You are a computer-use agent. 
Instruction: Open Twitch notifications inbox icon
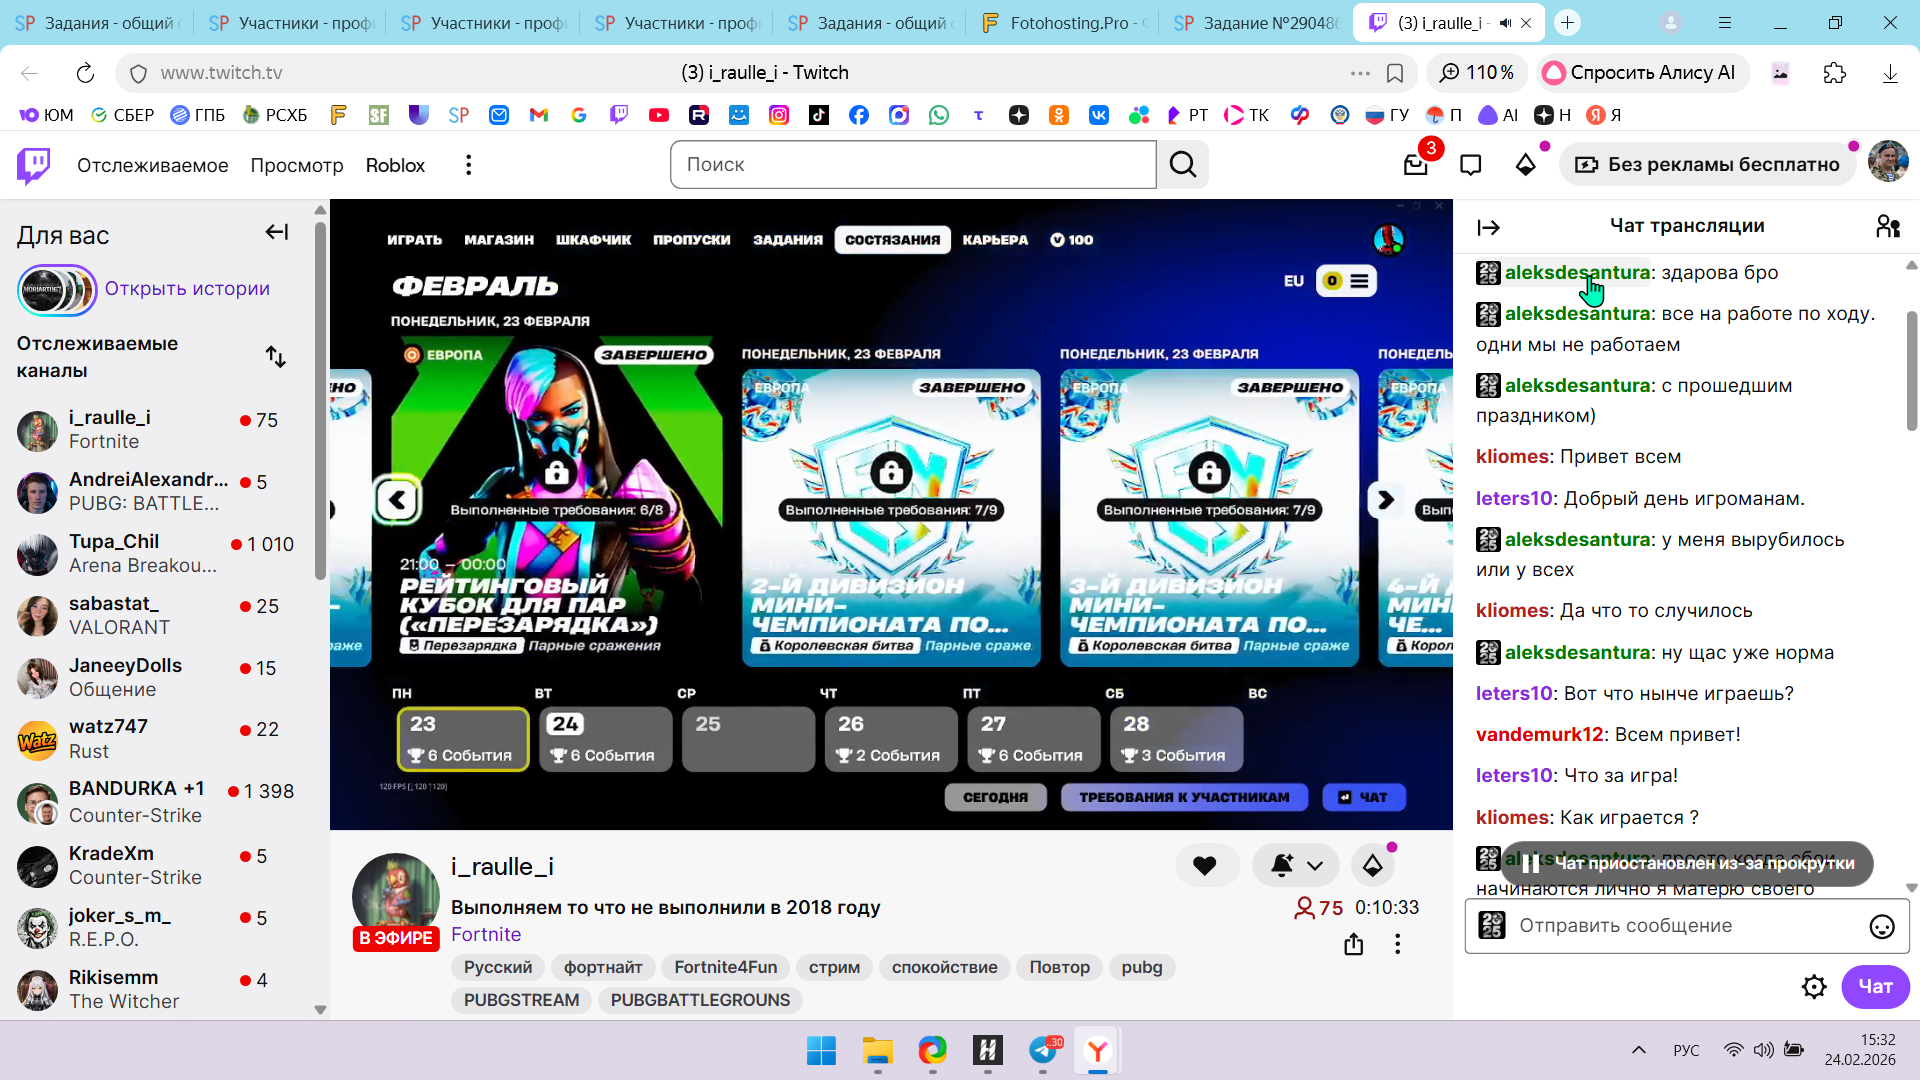tap(1415, 165)
